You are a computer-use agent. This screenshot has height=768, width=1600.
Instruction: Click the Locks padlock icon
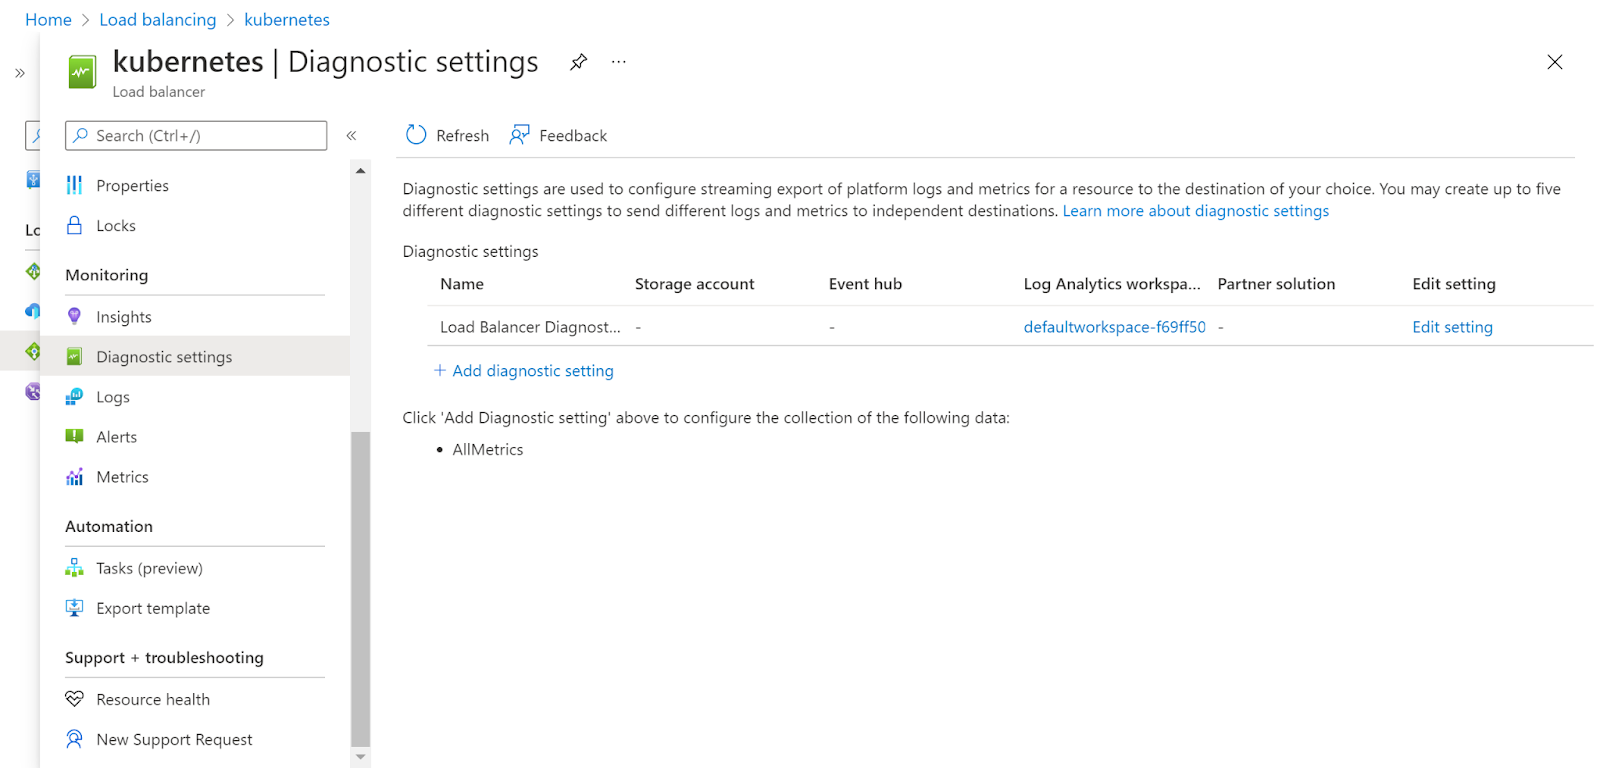click(74, 226)
